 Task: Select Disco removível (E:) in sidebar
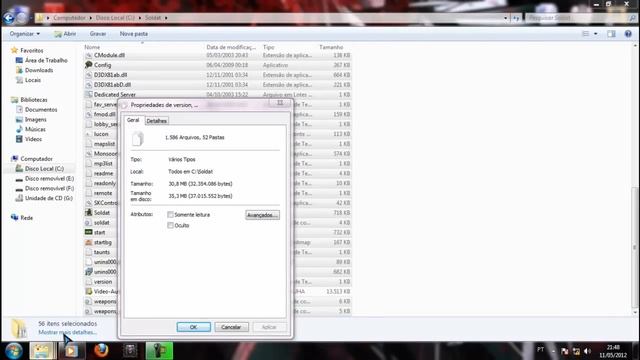[49, 179]
